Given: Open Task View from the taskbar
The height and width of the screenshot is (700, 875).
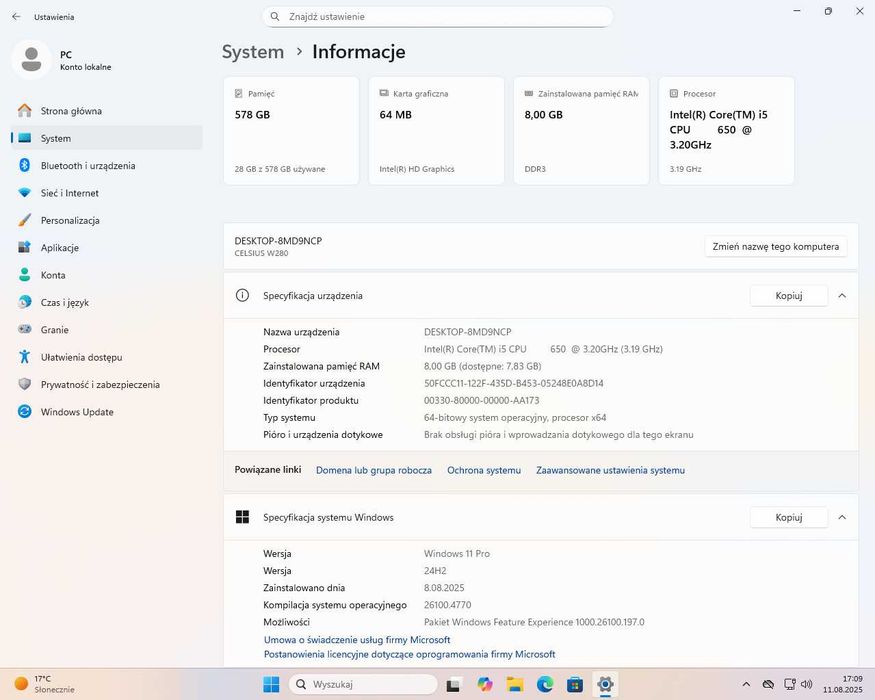Looking at the screenshot, I should 454,684.
